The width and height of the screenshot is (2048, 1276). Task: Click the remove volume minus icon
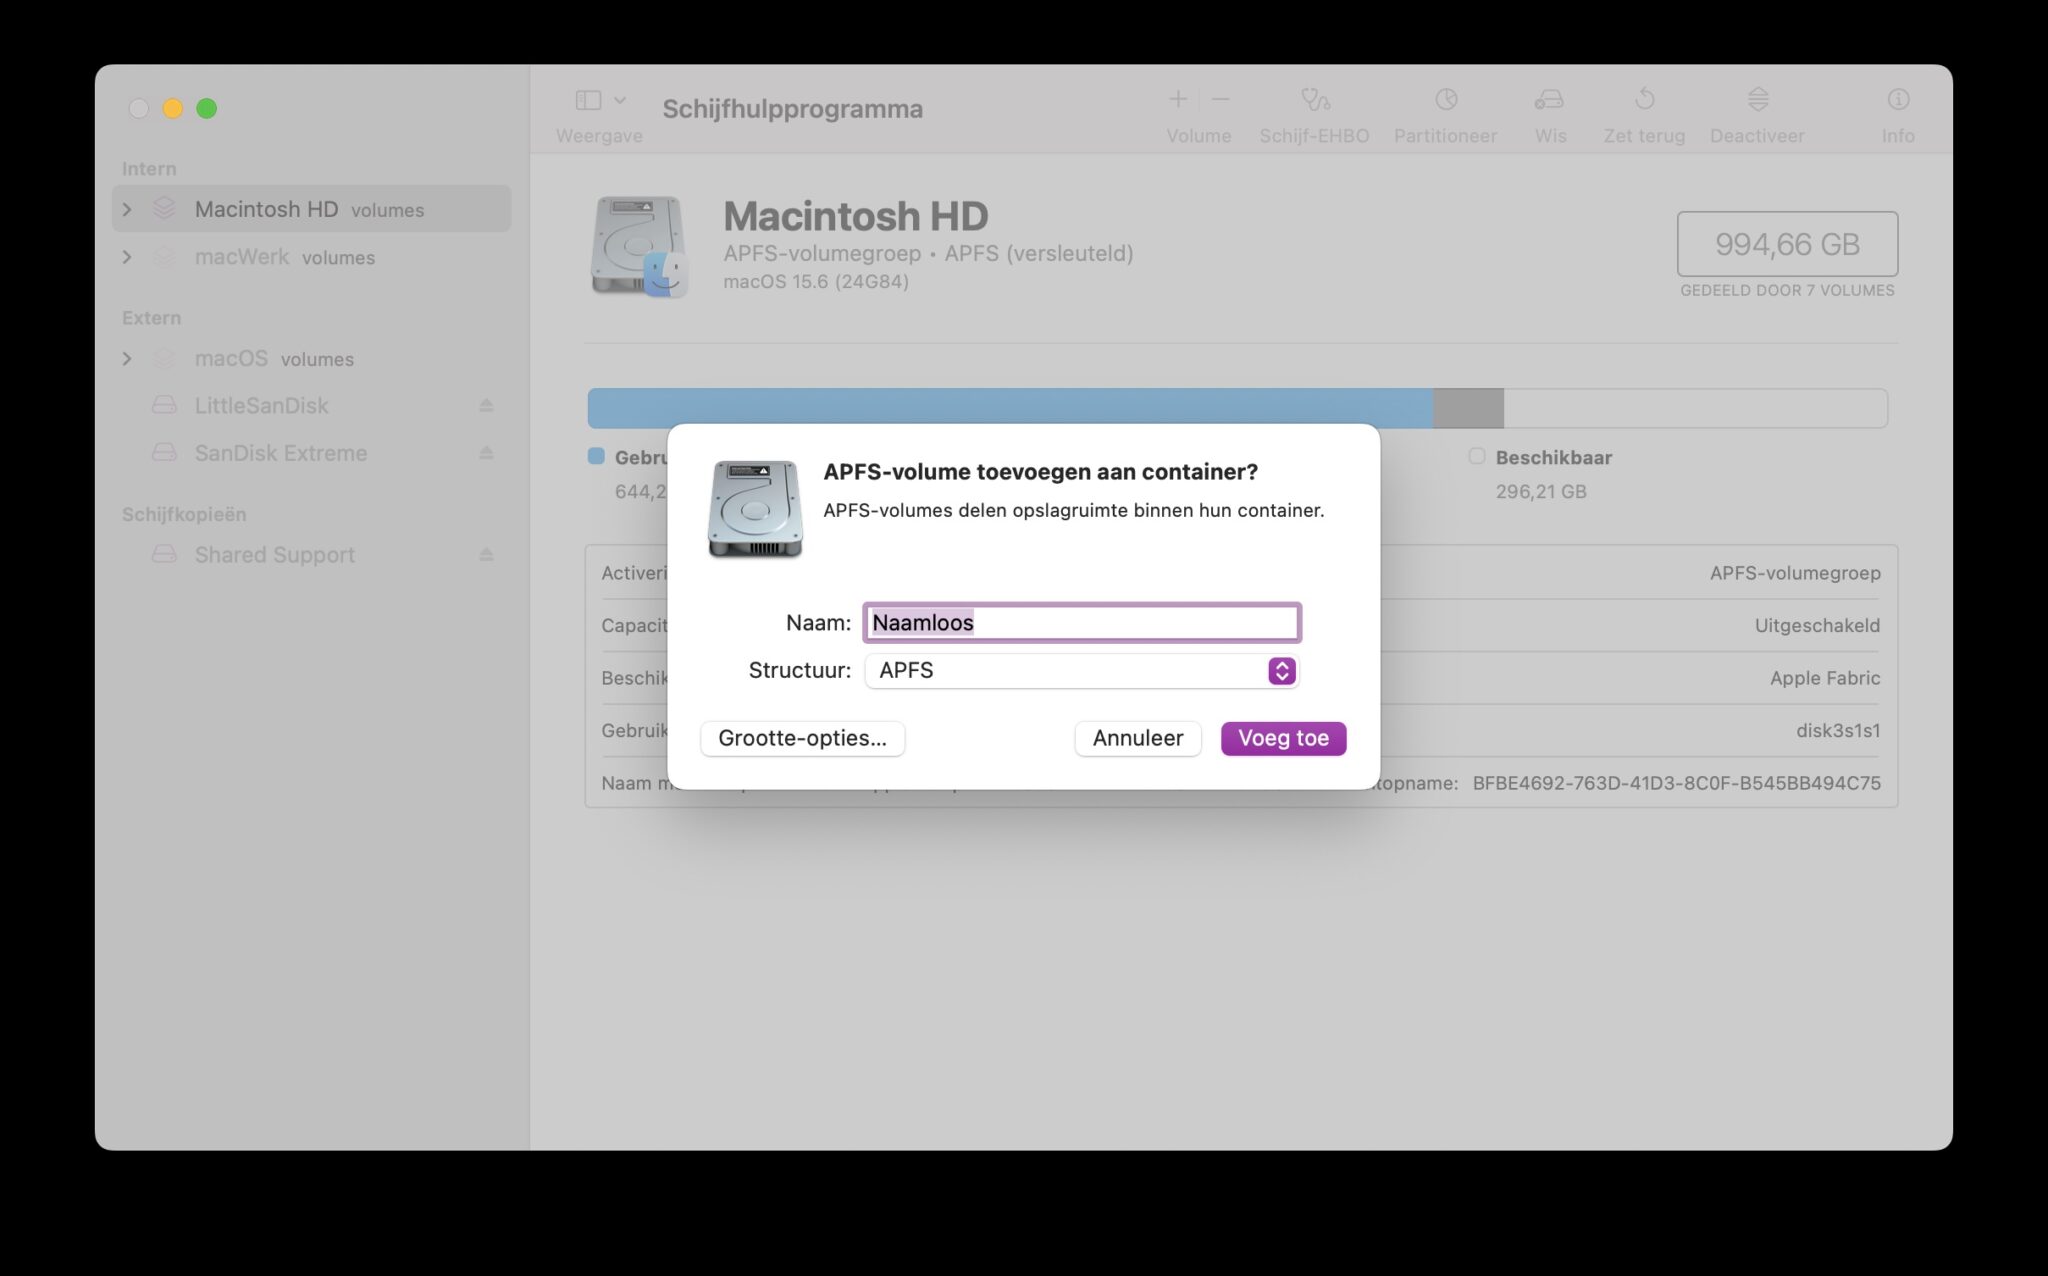[x=1221, y=99]
